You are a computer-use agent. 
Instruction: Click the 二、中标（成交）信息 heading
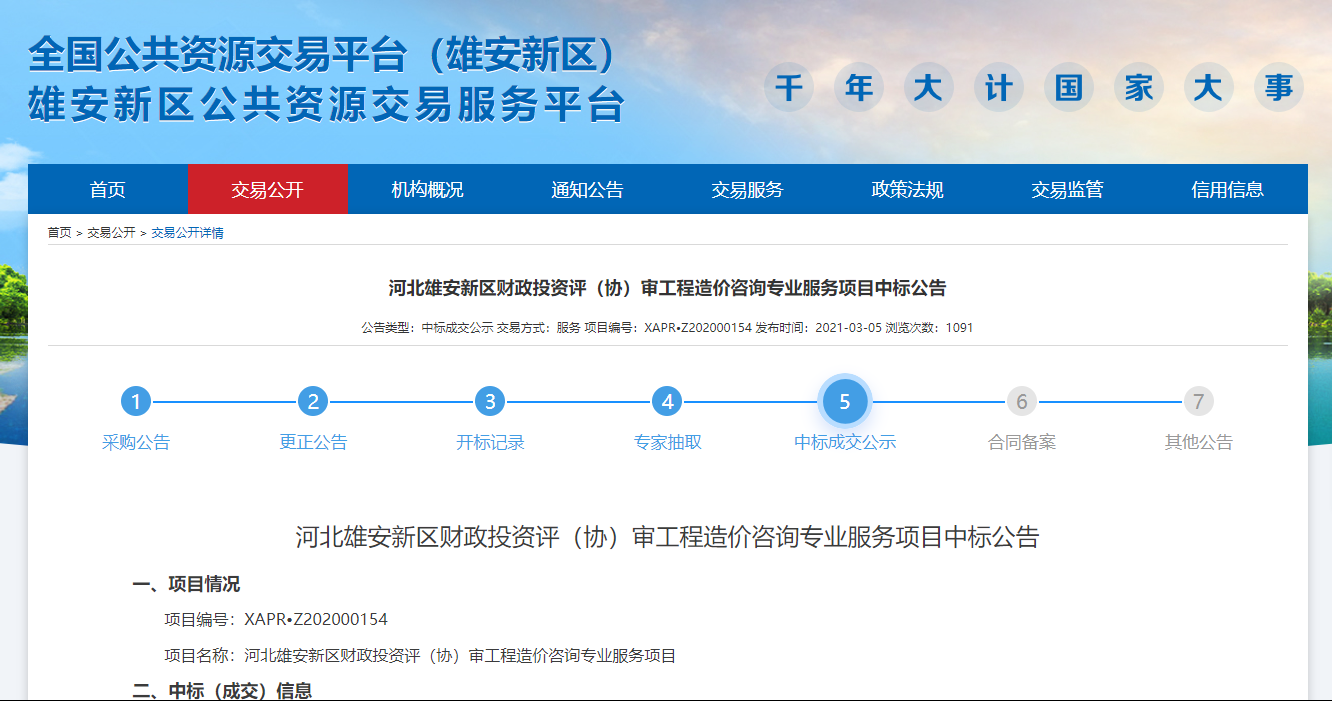(x=222, y=691)
